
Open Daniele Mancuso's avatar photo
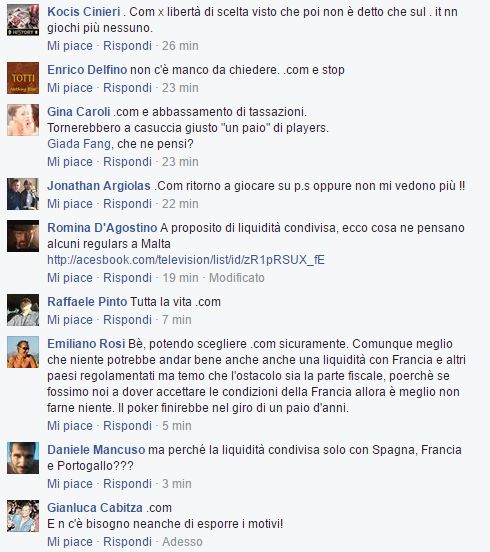(x=23, y=458)
